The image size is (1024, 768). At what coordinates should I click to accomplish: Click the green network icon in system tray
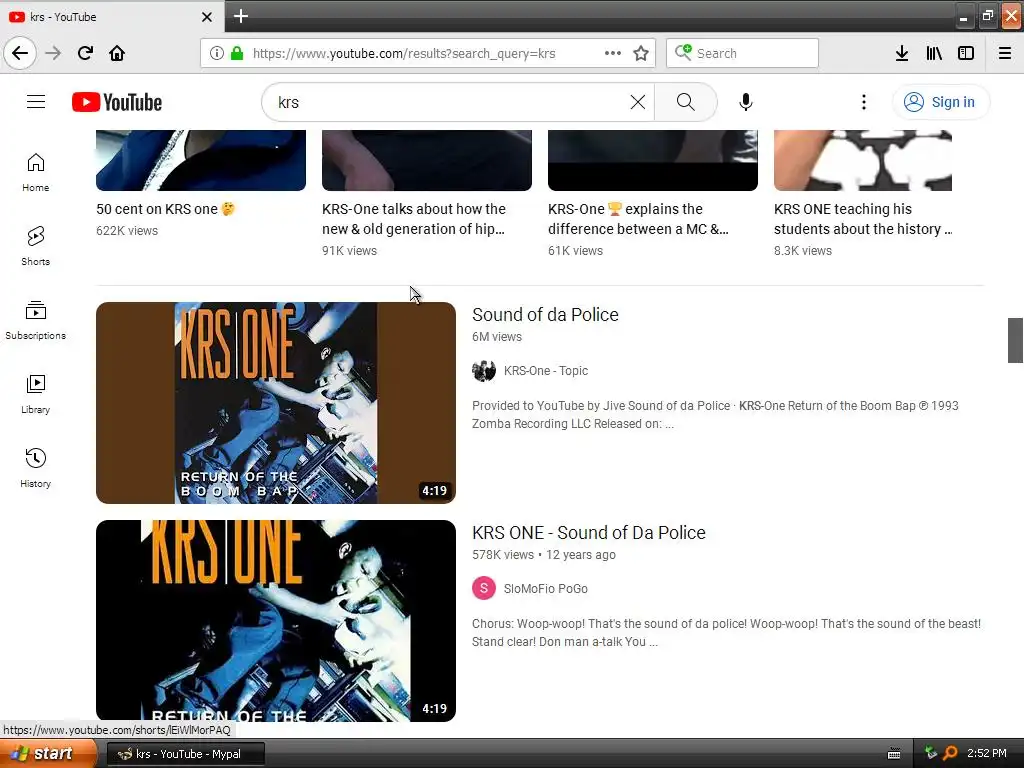[x=931, y=753]
